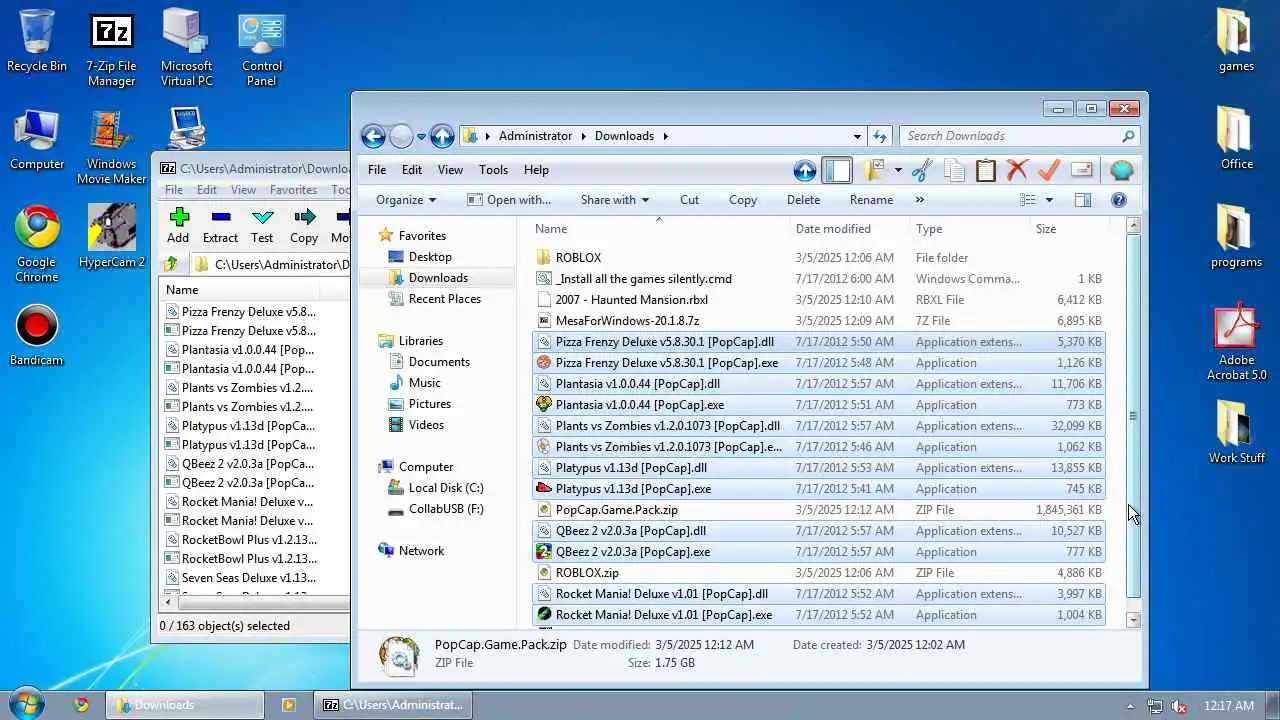Select Microsoft Virtual PC desktop icon

186,49
